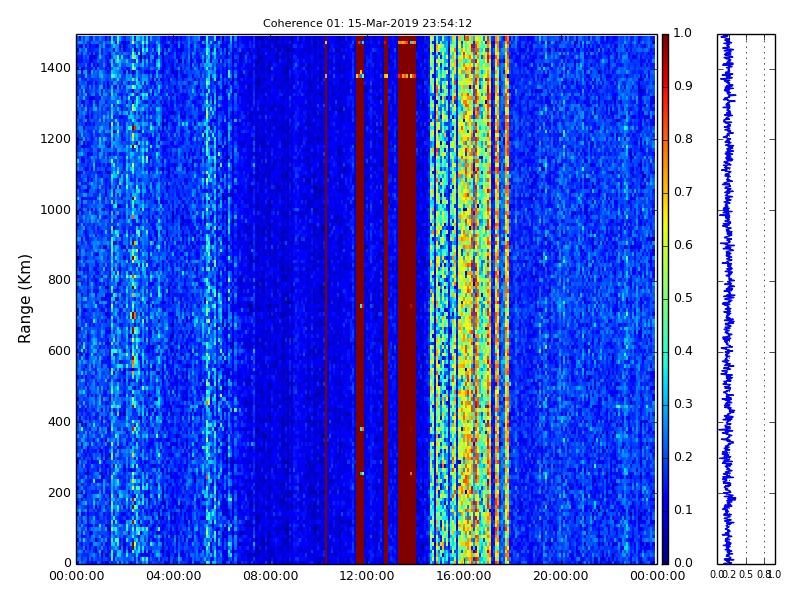Click the 08:00:00 time axis label

coord(270,577)
